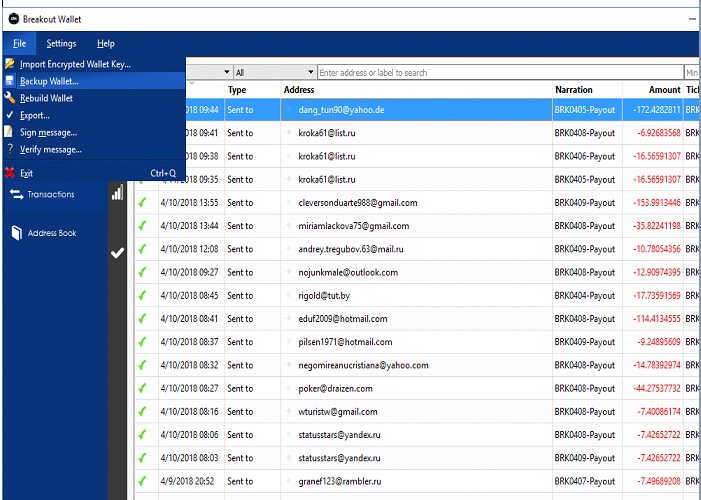
Task: Click the key icon beside Import Encrypted Wallet Key
Action: coord(10,64)
